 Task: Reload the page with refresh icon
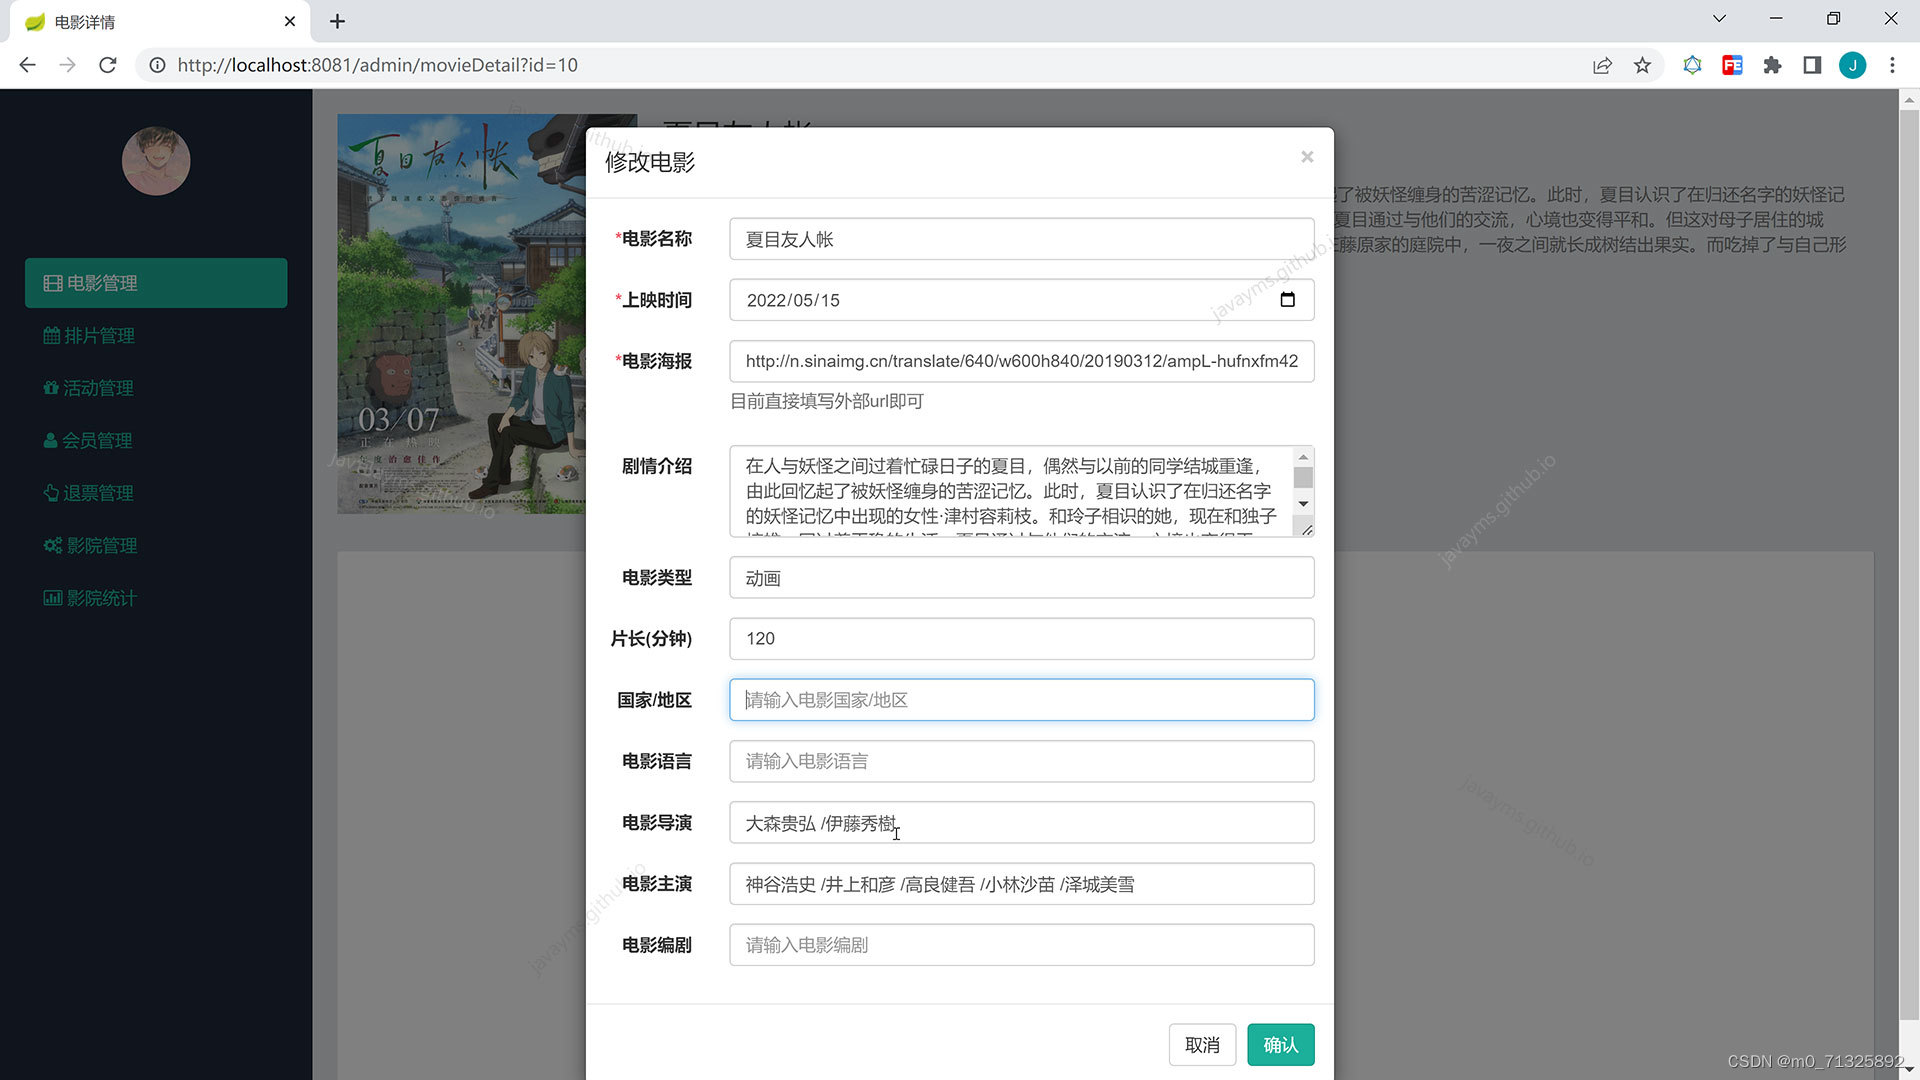point(108,65)
